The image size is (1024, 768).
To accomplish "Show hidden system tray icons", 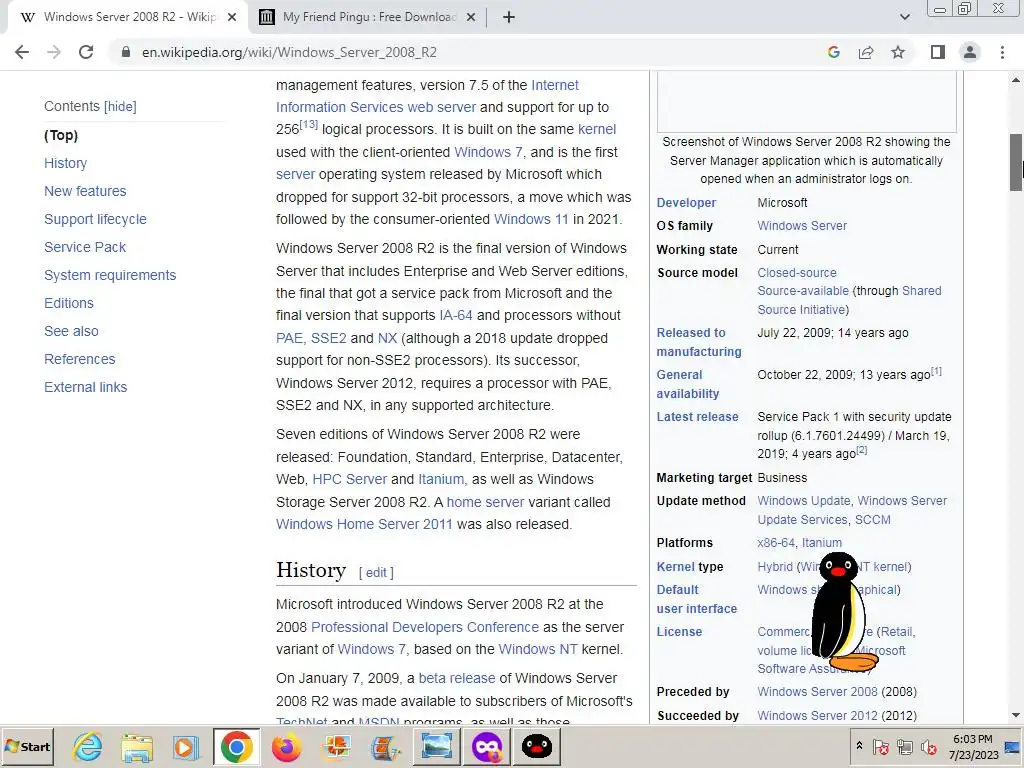I will [x=859, y=746].
